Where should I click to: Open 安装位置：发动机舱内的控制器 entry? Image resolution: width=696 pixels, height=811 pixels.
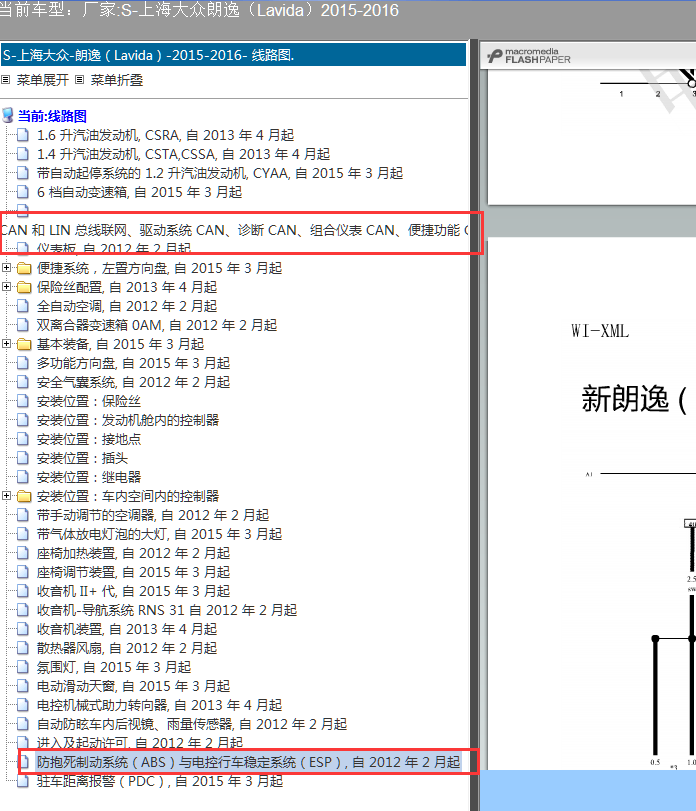128,420
